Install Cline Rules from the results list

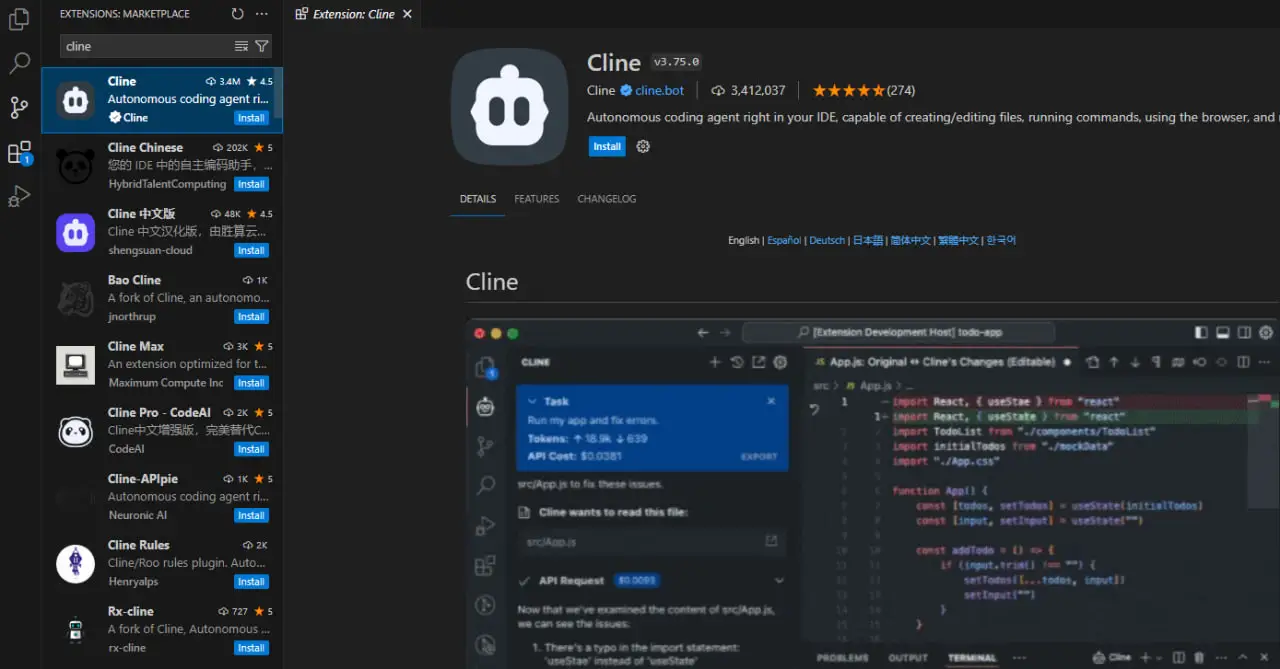251,582
